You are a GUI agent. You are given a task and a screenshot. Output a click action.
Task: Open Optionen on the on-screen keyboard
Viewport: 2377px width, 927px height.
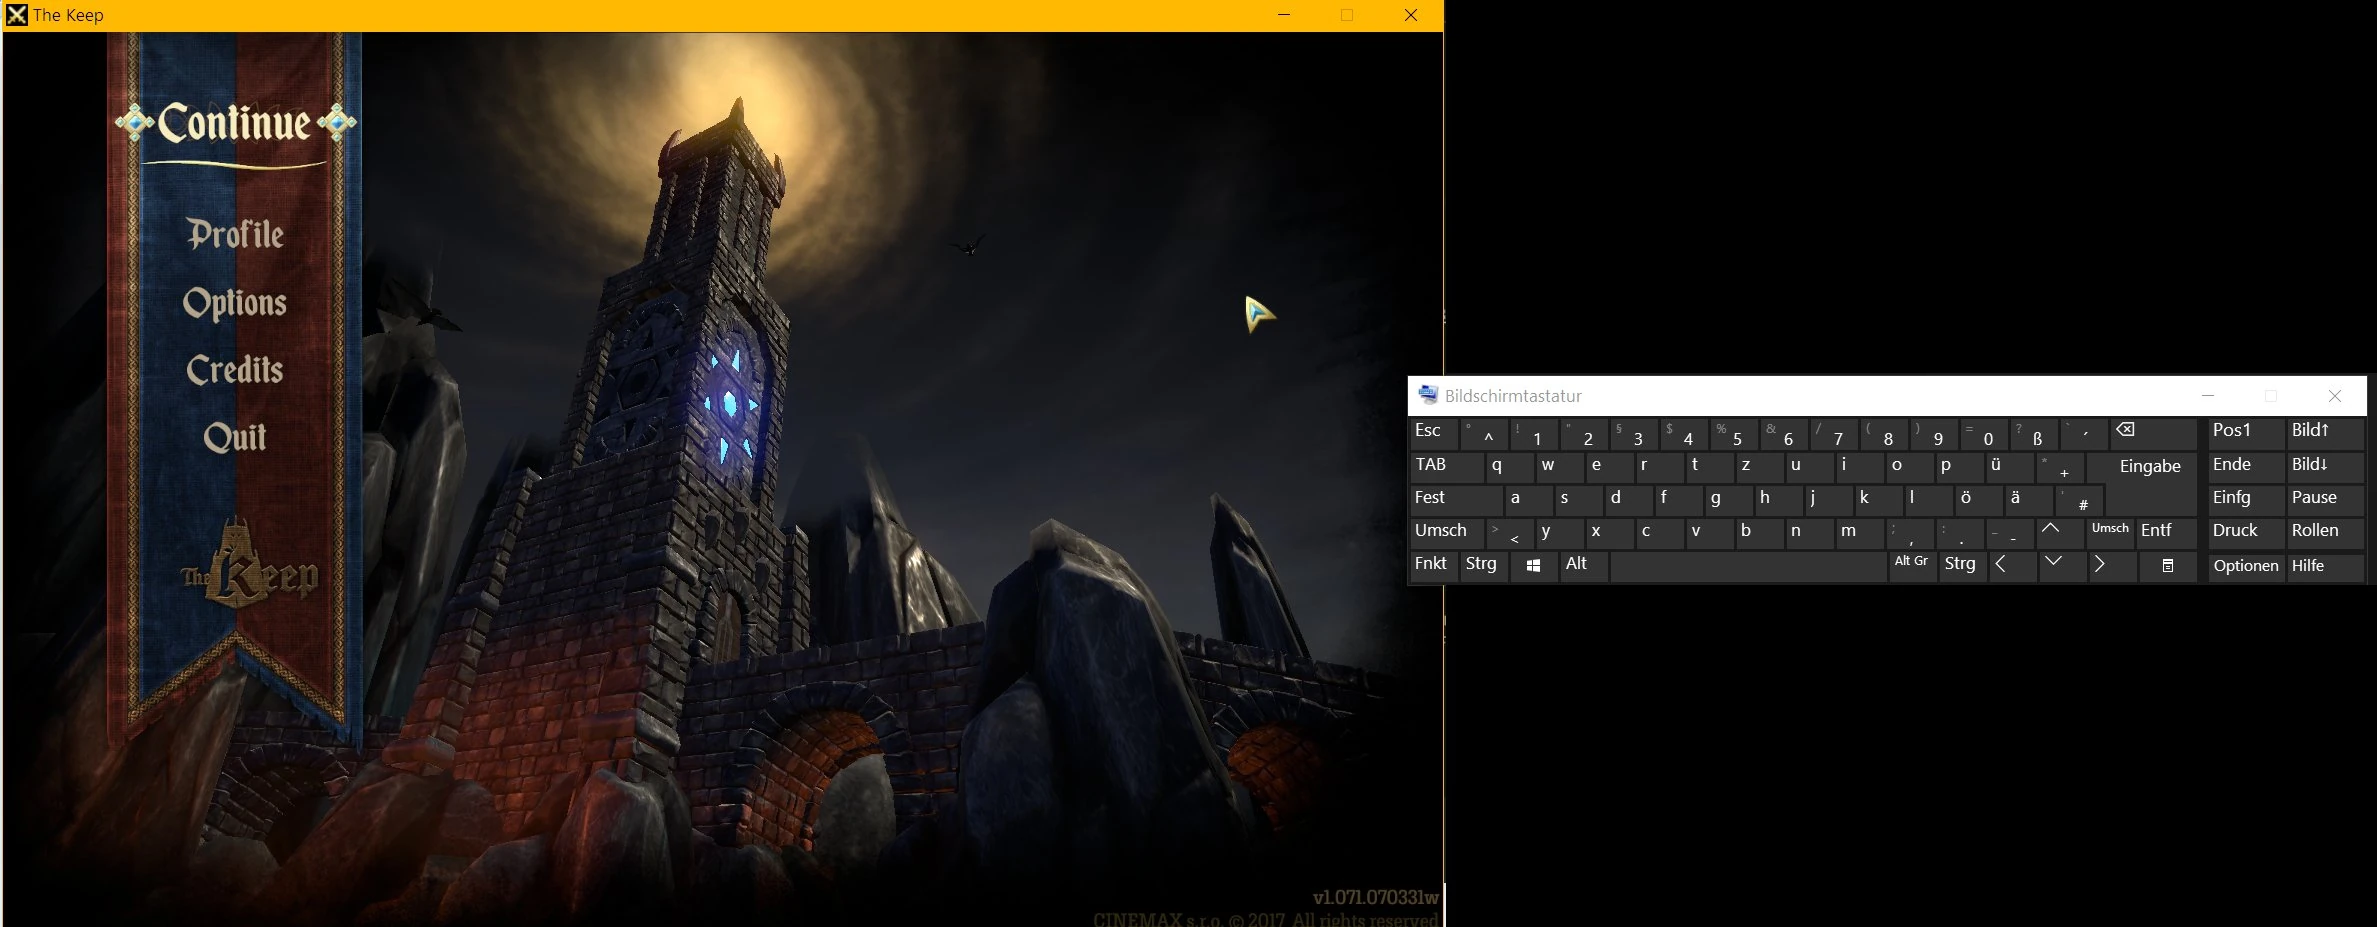coord(2246,566)
